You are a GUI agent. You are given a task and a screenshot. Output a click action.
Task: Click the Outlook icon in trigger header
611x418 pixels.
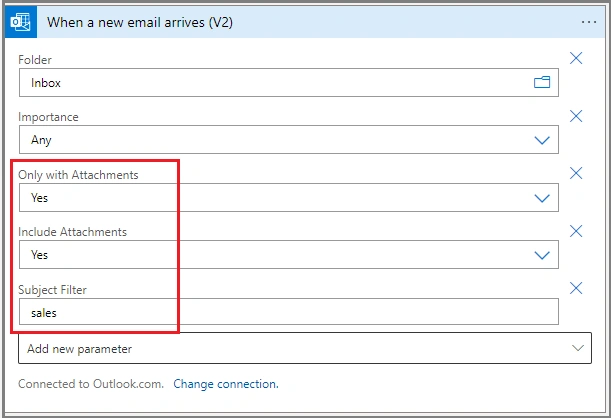(21, 22)
